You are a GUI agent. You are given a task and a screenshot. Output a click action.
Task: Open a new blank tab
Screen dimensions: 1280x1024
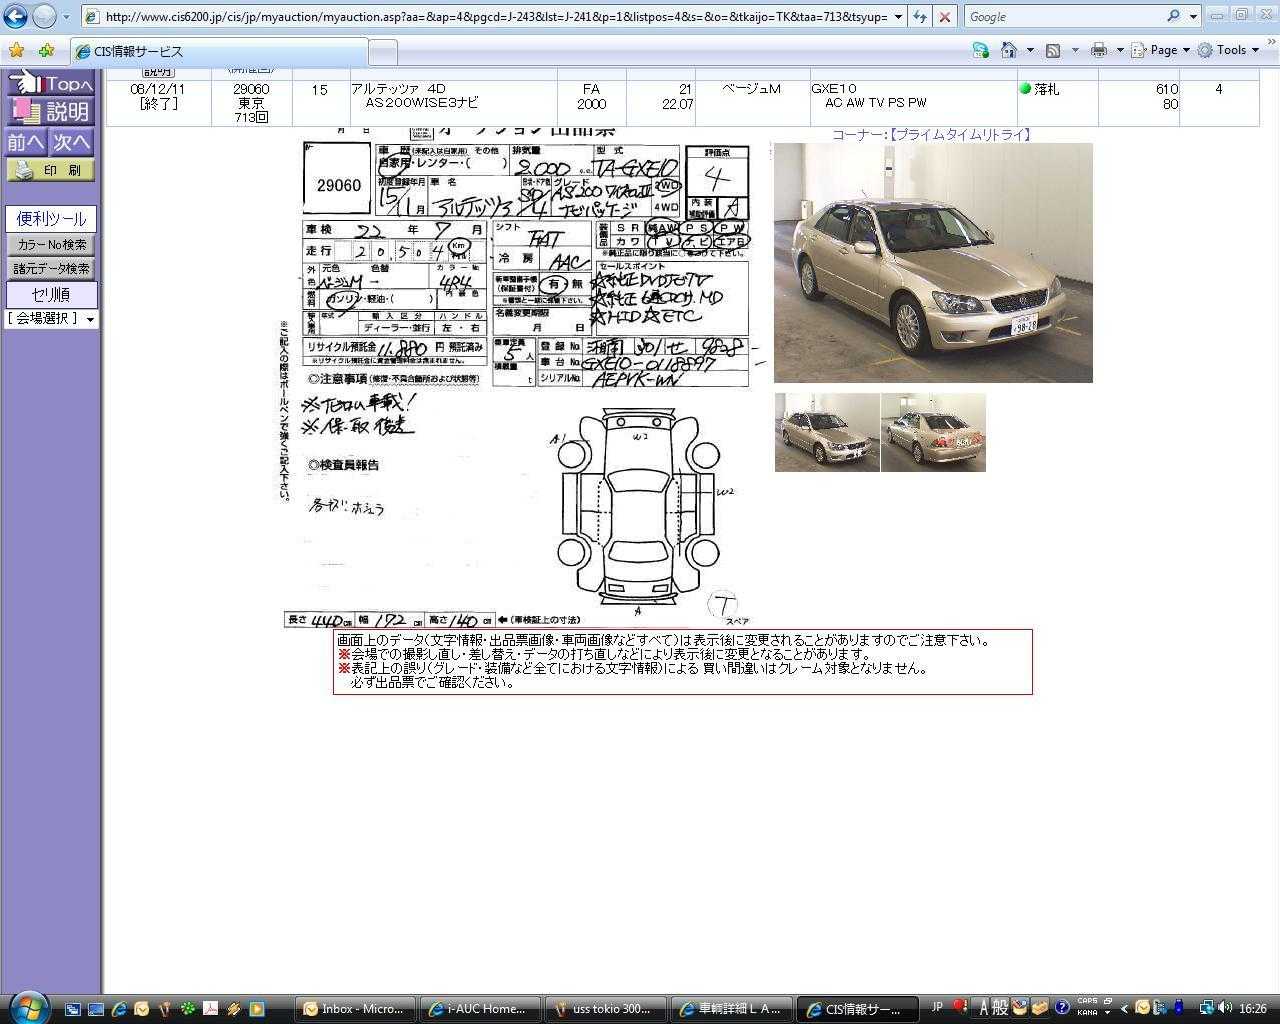tap(382, 52)
